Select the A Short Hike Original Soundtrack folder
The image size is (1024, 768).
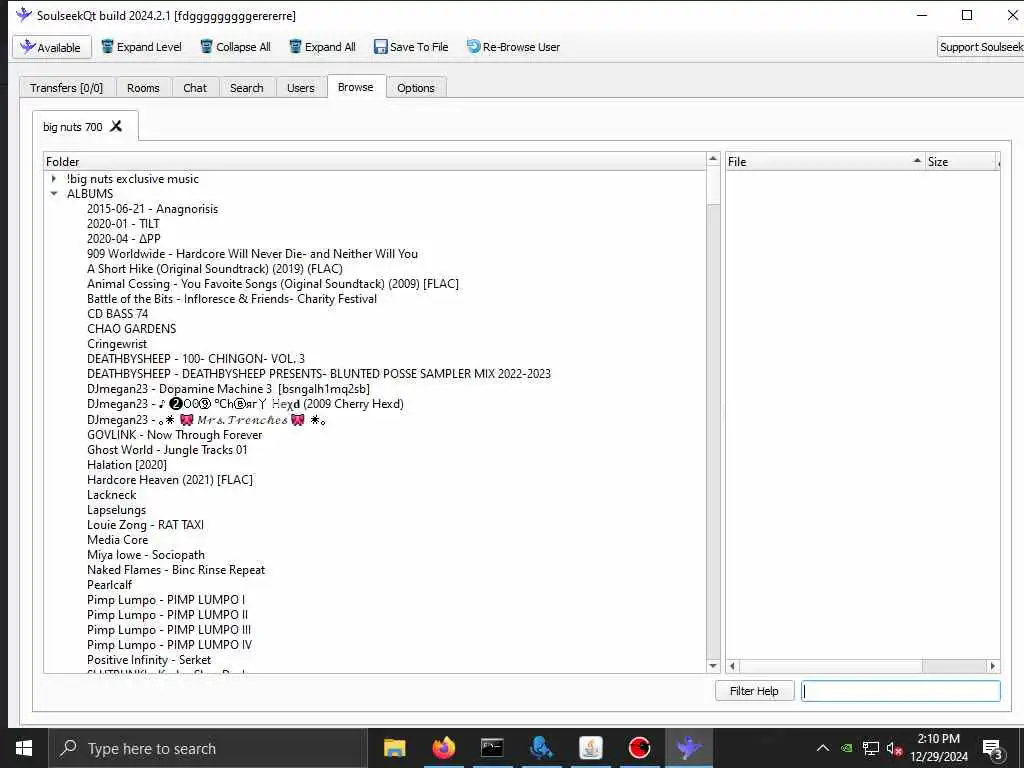tap(215, 269)
